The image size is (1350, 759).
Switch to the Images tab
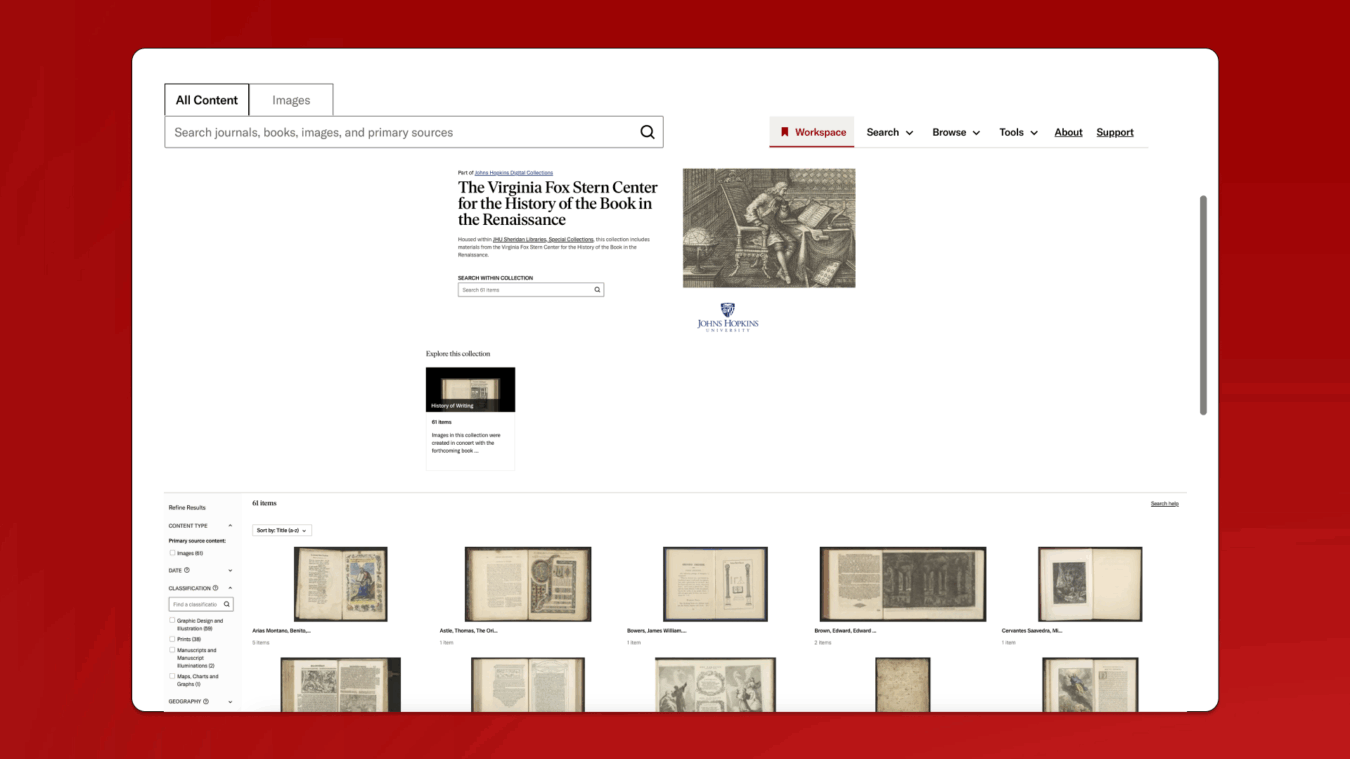pyautogui.click(x=291, y=99)
